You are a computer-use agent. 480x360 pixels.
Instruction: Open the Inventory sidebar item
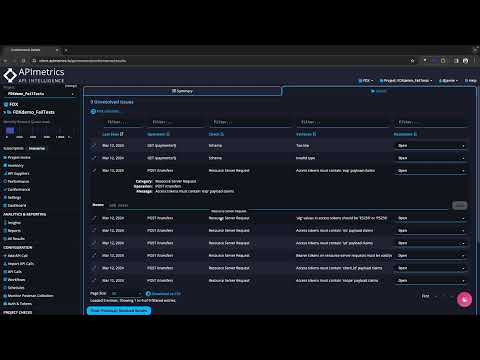click(15, 165)
